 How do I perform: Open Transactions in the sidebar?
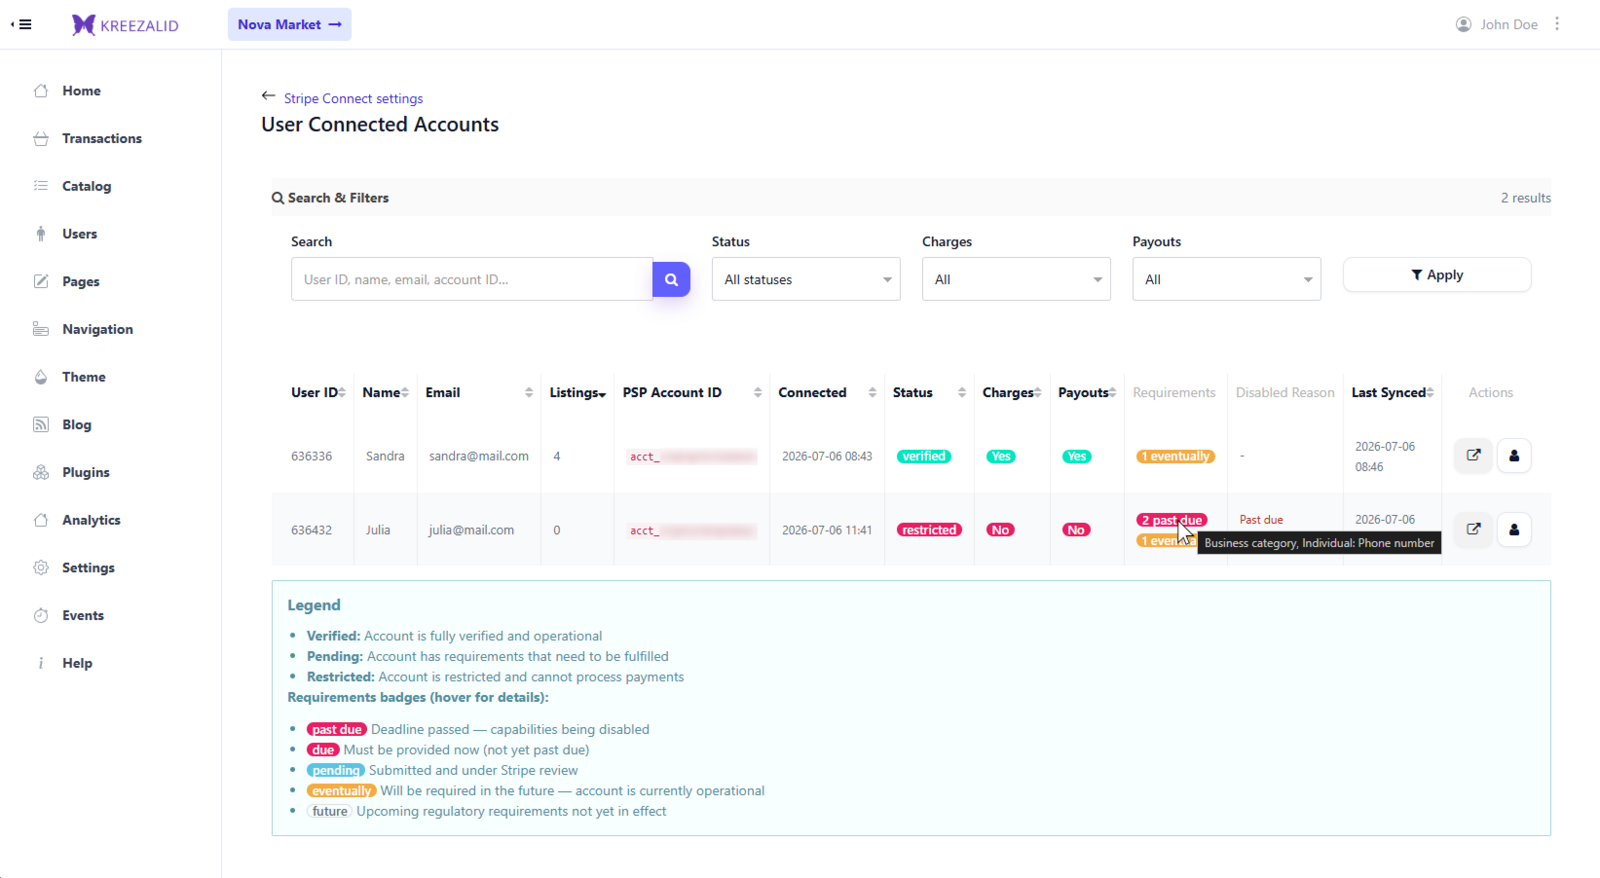pos(101,138)
